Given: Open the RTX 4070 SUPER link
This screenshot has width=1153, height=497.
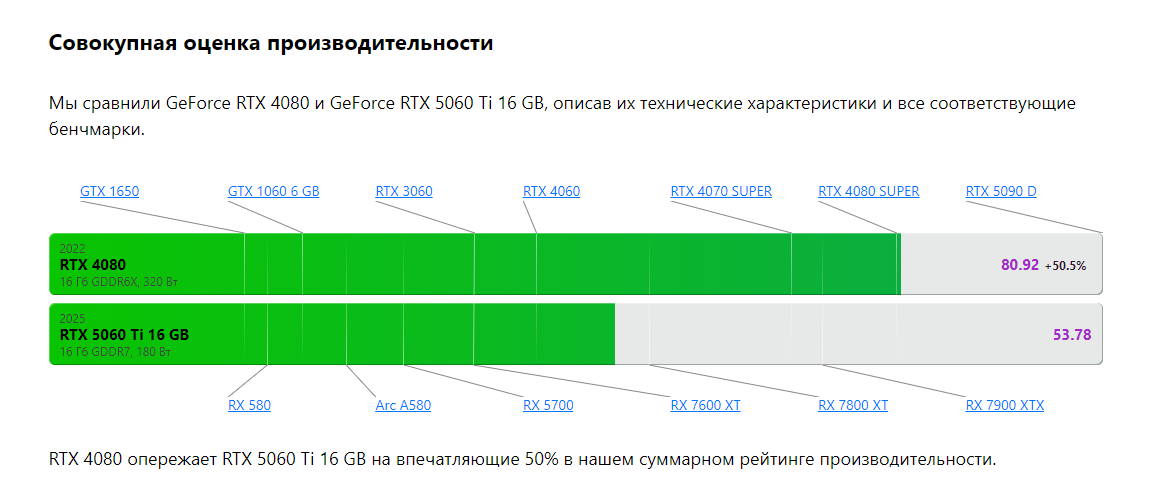Looking at the screenshot, I should pyautogui.click(x=721, y=192).
